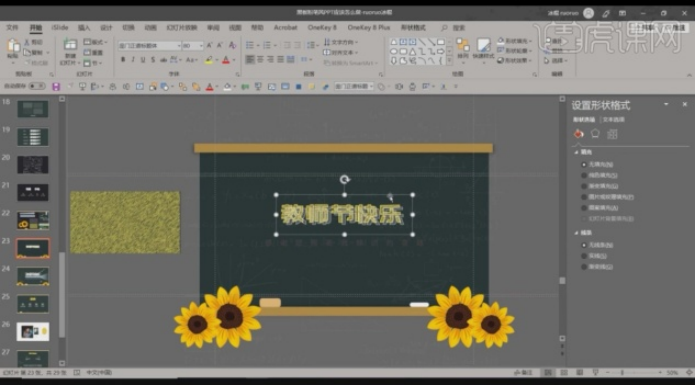Select the Pattern fill radio option
This screenshot has width=696, height=386.
pyautogui.click(x=584, y=208)
